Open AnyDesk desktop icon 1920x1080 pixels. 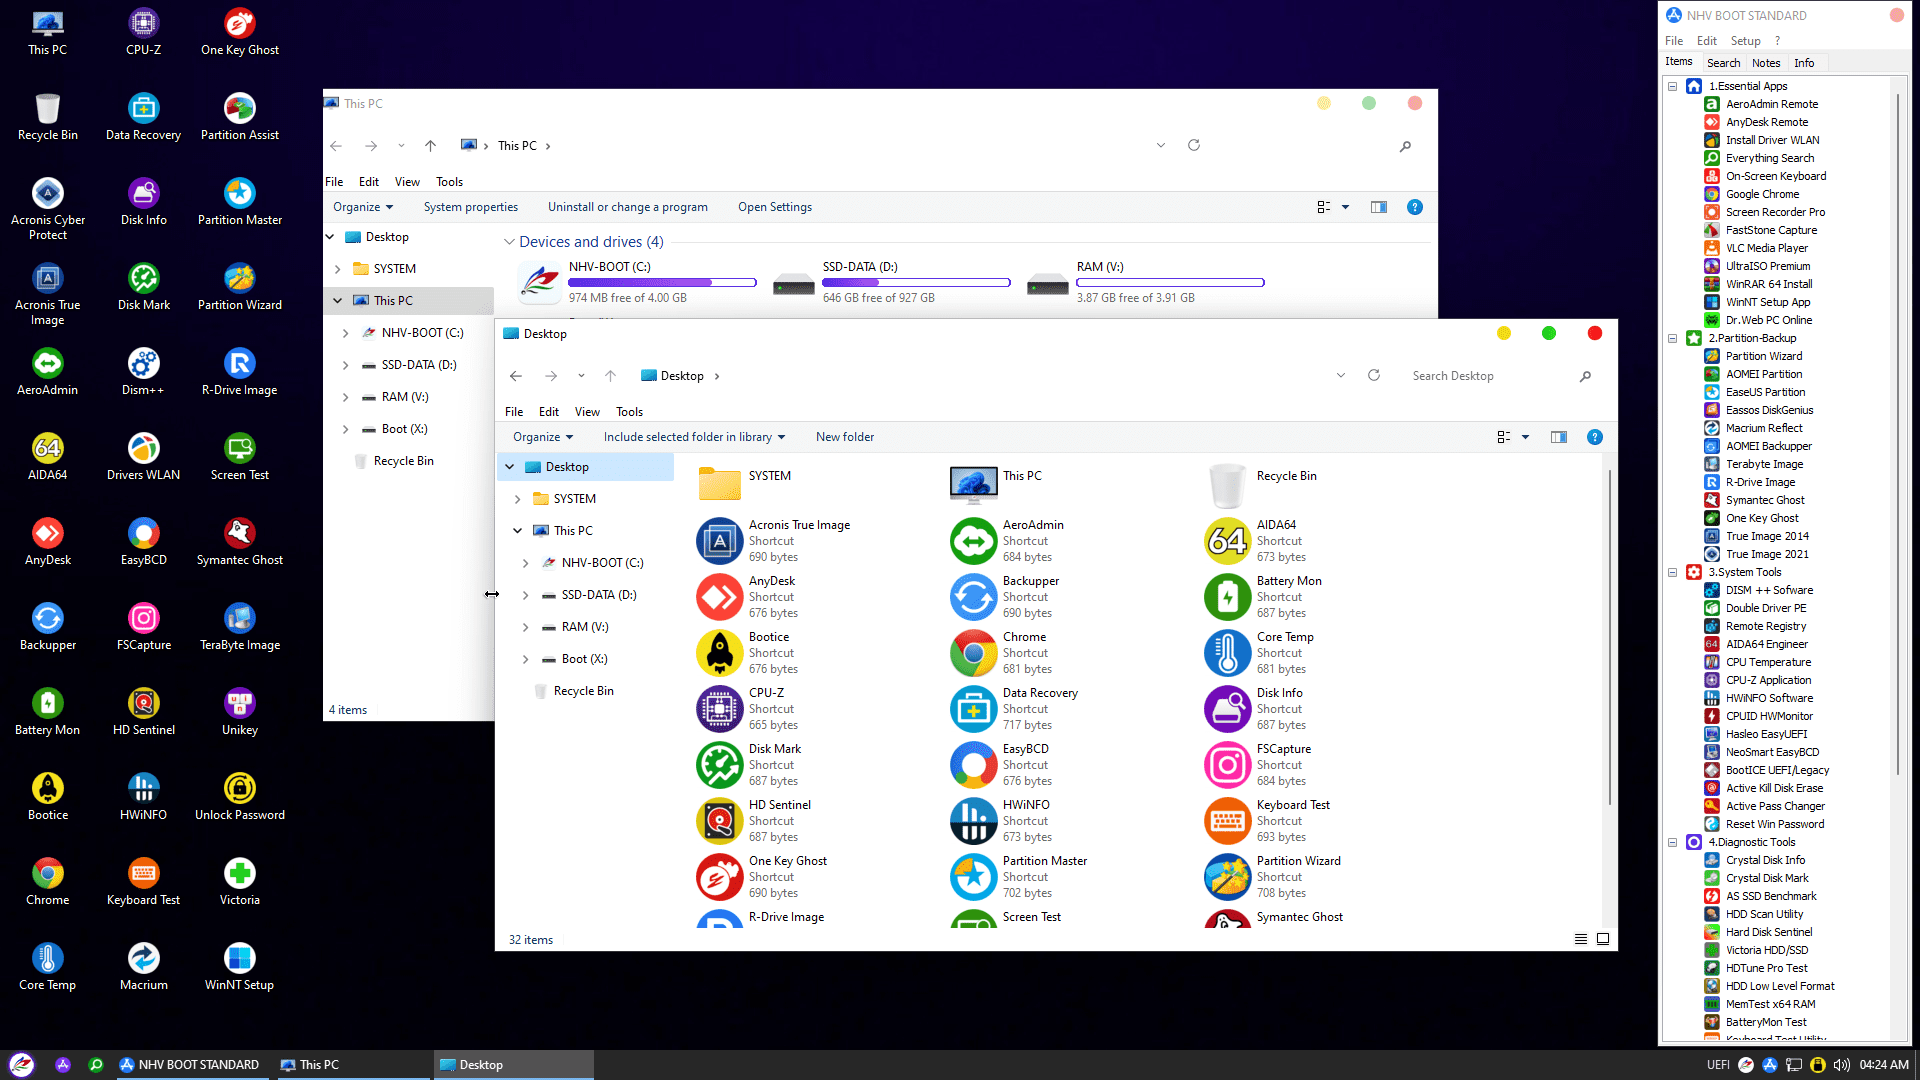47,541
